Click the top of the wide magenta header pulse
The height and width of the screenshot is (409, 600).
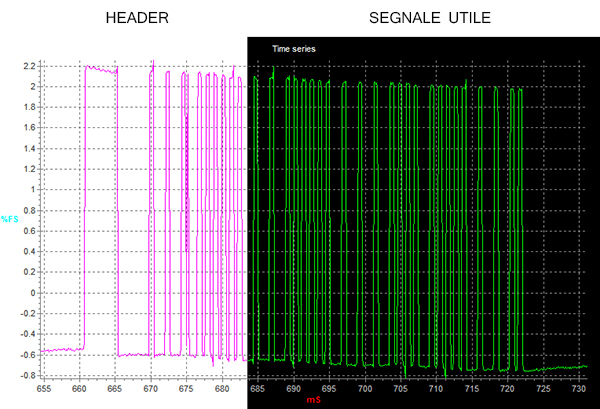click(x=101, y=70)
